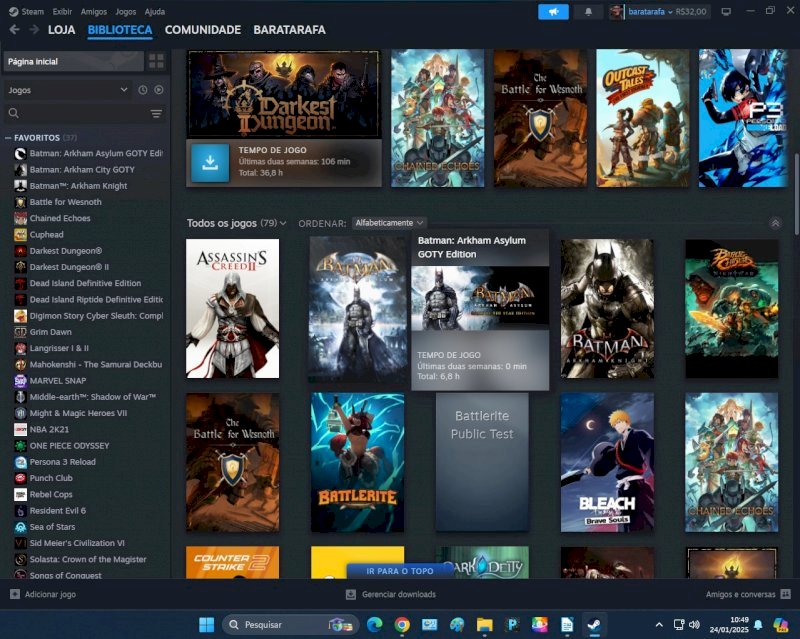The height and width of the screenshot is (639, 800).
Task: Open the notifications bell in Steam header
Action: (x=588, y=11)
